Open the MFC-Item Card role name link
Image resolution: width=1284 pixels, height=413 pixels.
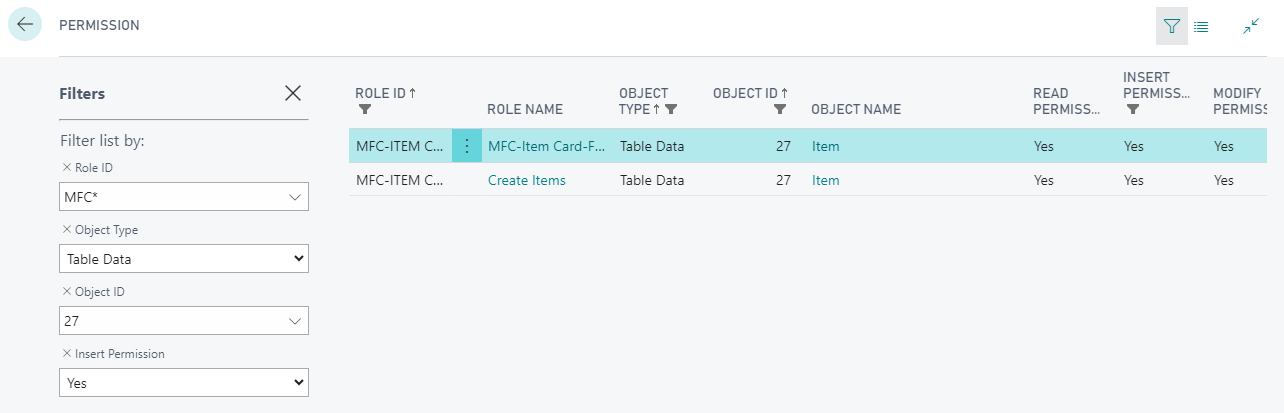point(547,146)
